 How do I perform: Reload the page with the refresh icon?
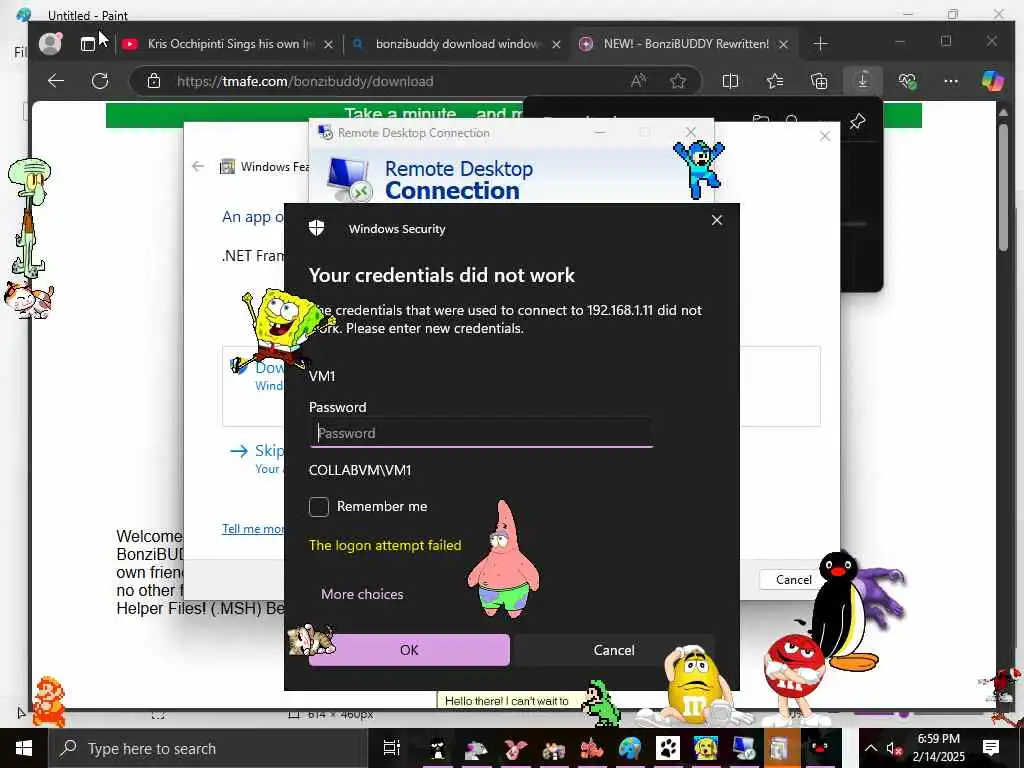[100, 81]
